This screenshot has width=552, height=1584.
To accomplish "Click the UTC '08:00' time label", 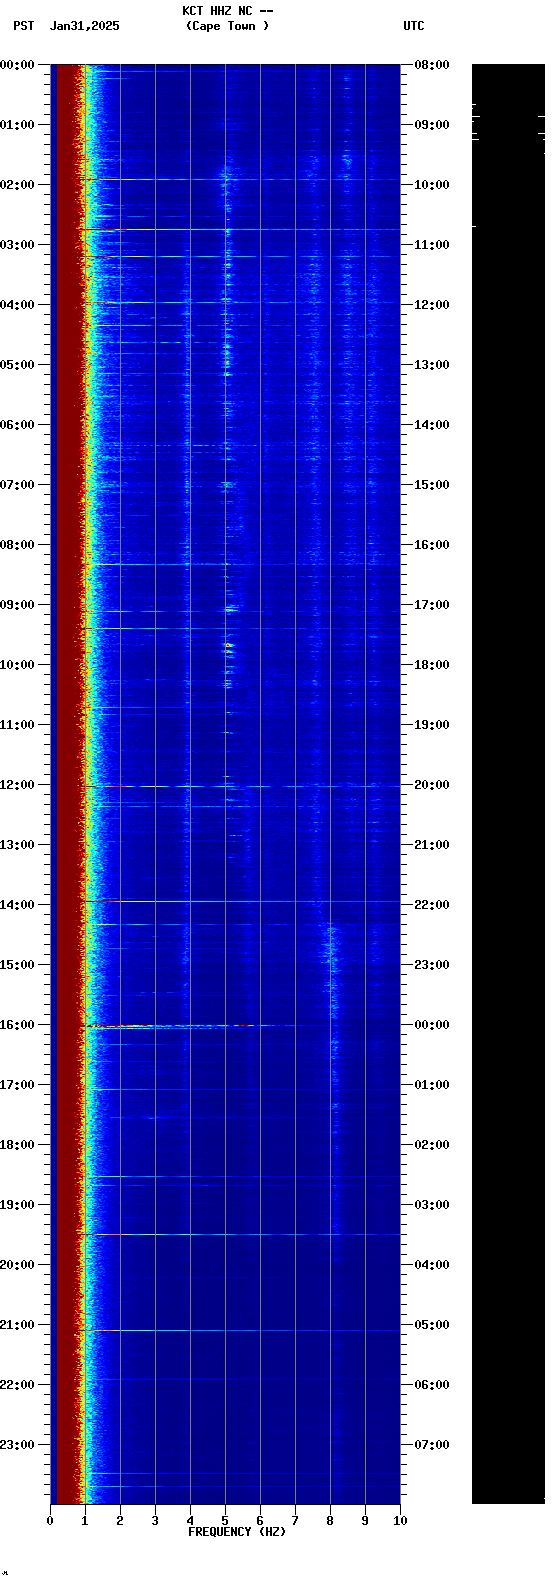I will (432, 65).
